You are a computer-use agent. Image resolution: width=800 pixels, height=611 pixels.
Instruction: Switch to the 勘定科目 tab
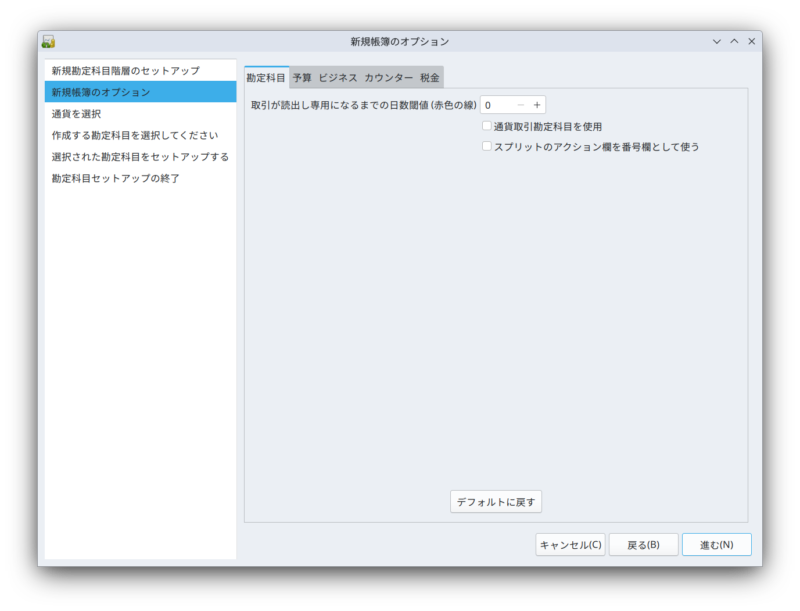(x=266, y=78)
